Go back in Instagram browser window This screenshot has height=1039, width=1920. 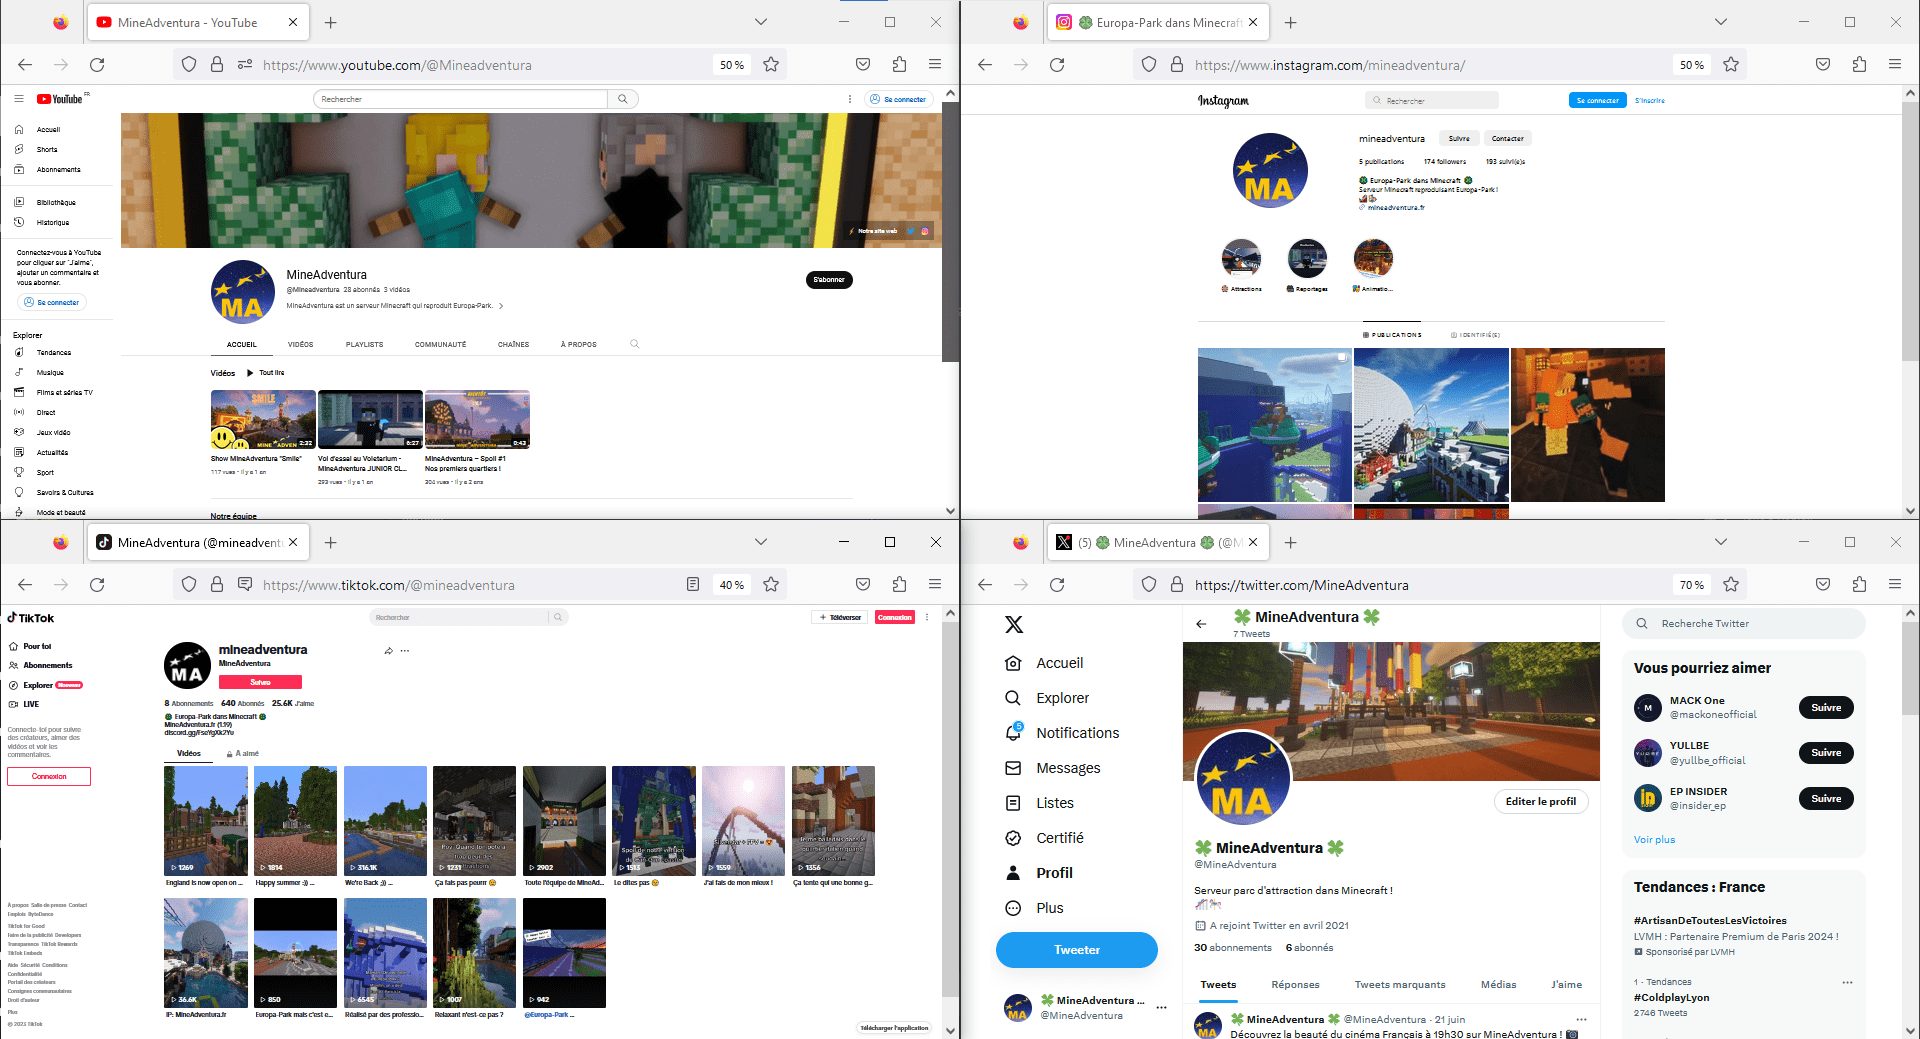coord(985,65)
